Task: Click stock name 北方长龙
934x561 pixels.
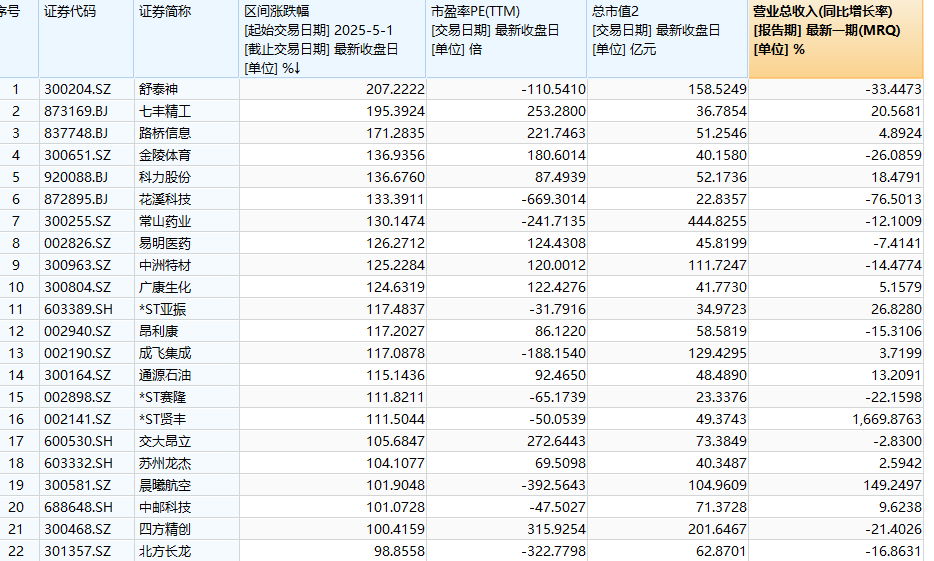Action: coord(165,552)
